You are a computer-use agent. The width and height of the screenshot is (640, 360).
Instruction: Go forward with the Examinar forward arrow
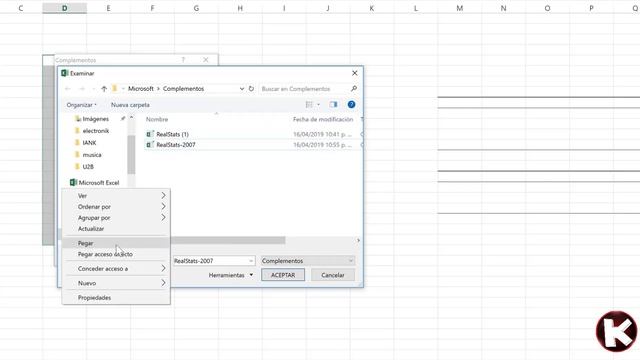tap(82, 89)
